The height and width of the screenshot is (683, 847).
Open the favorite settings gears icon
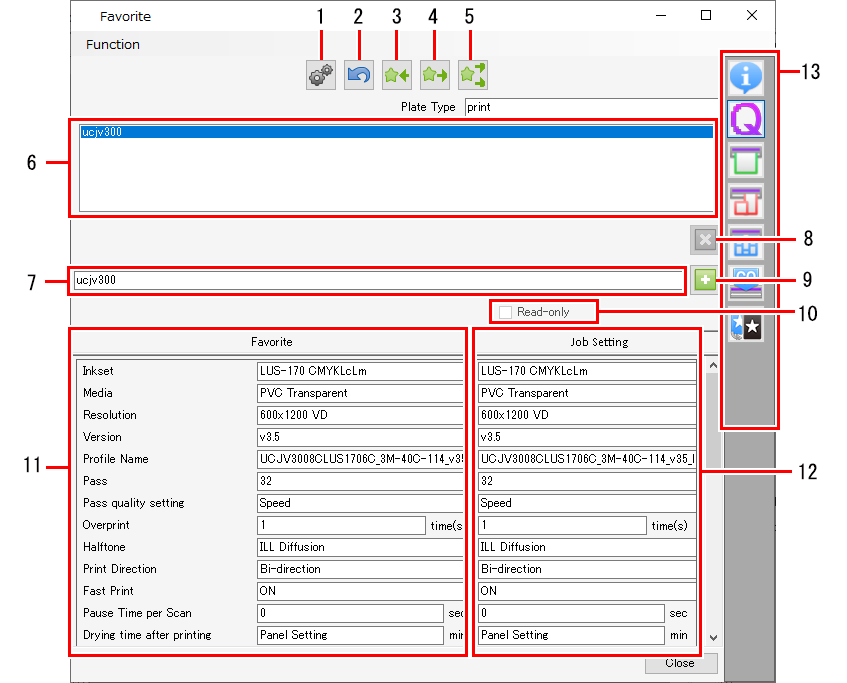click(320, 74)
